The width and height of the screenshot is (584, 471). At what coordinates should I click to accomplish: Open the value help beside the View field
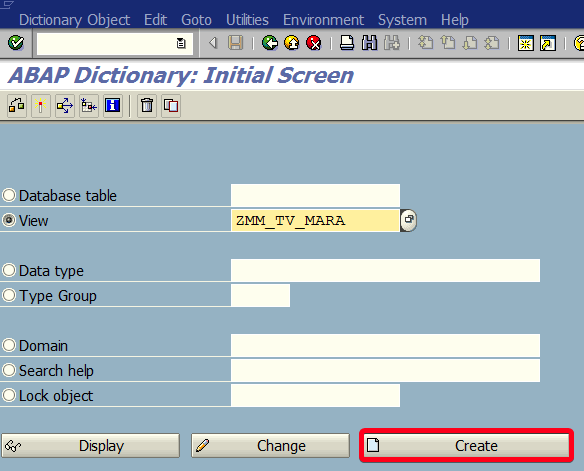(409, 220)
